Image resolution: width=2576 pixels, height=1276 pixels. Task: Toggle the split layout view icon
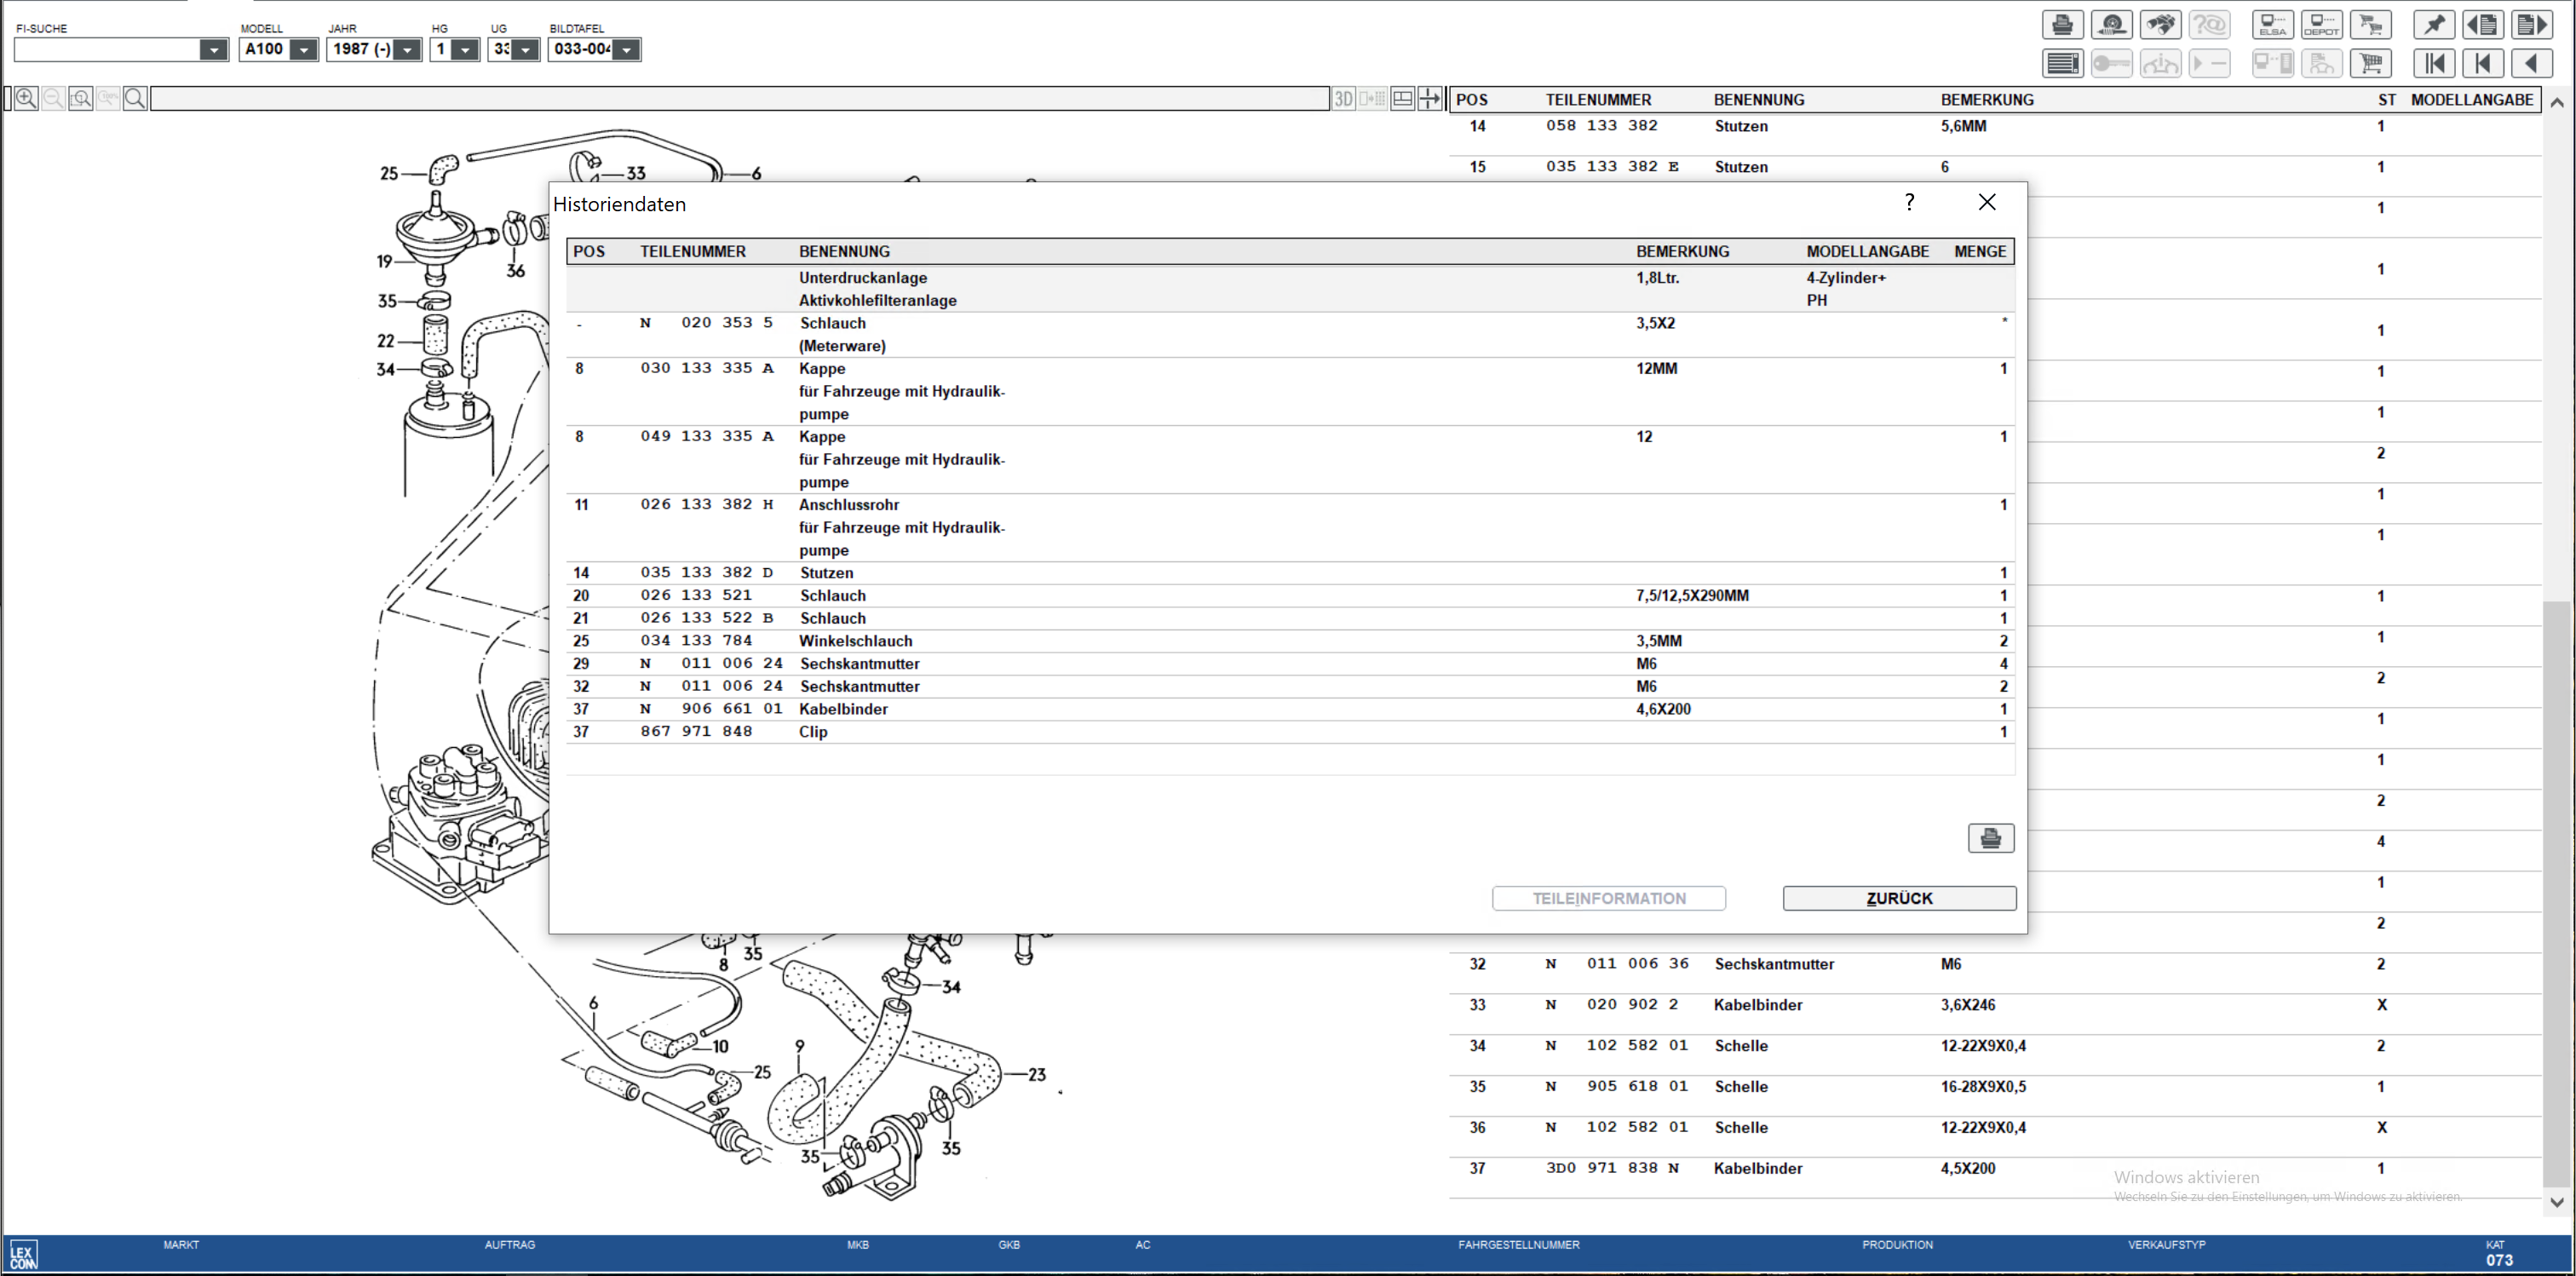pyautogui.click(x=1402, y=98)
